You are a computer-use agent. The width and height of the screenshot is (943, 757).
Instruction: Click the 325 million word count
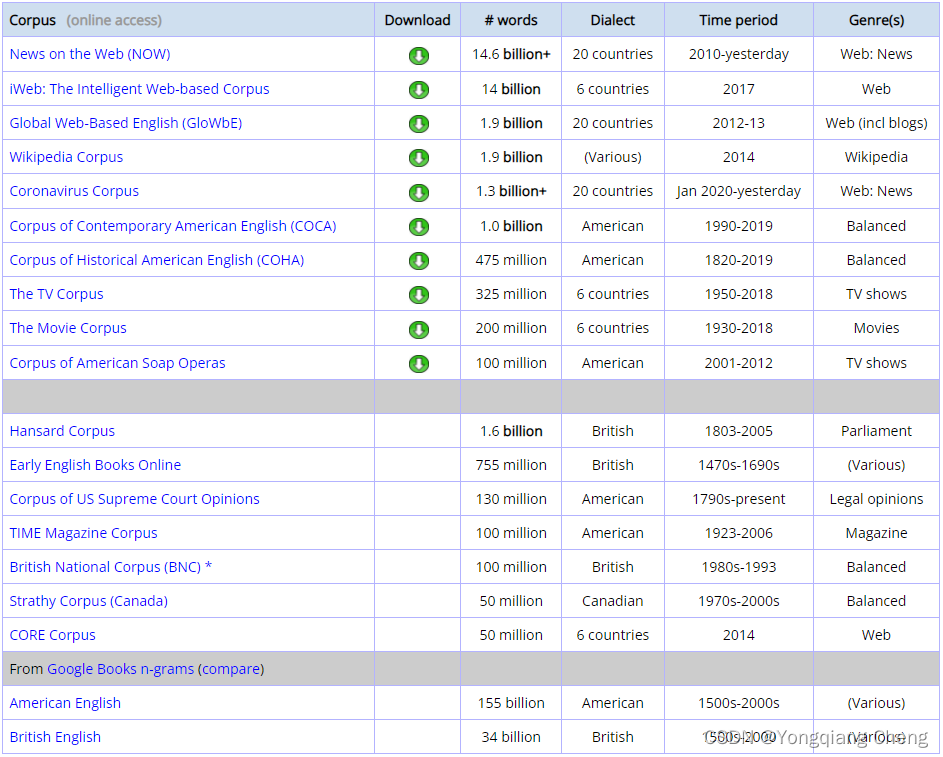point(511,294)
